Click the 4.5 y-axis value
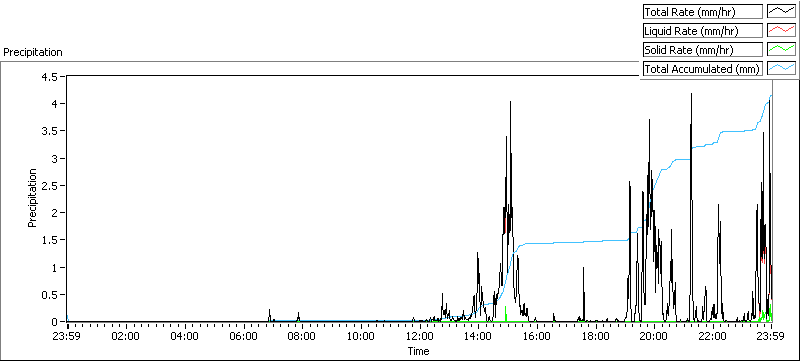 [50, 76]
